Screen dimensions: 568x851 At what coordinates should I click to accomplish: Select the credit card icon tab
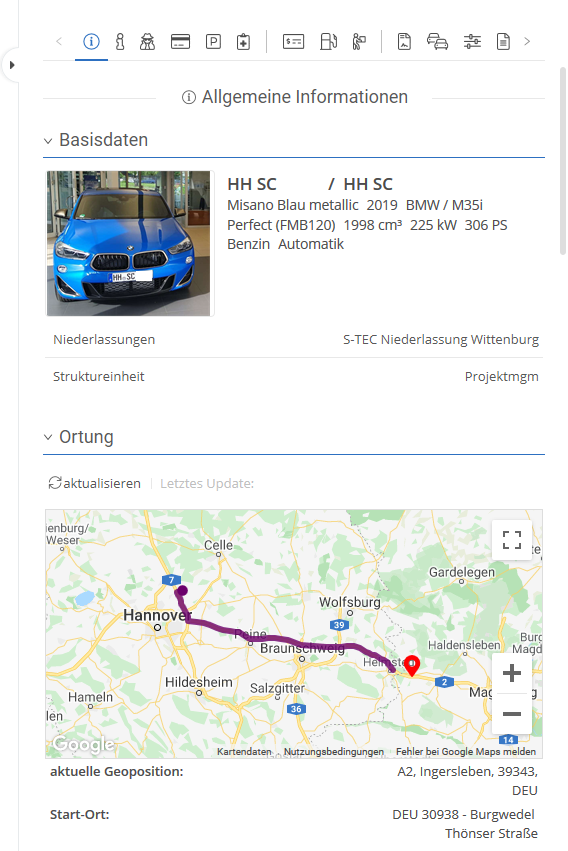pyautogui.click(x=180, y=41)
